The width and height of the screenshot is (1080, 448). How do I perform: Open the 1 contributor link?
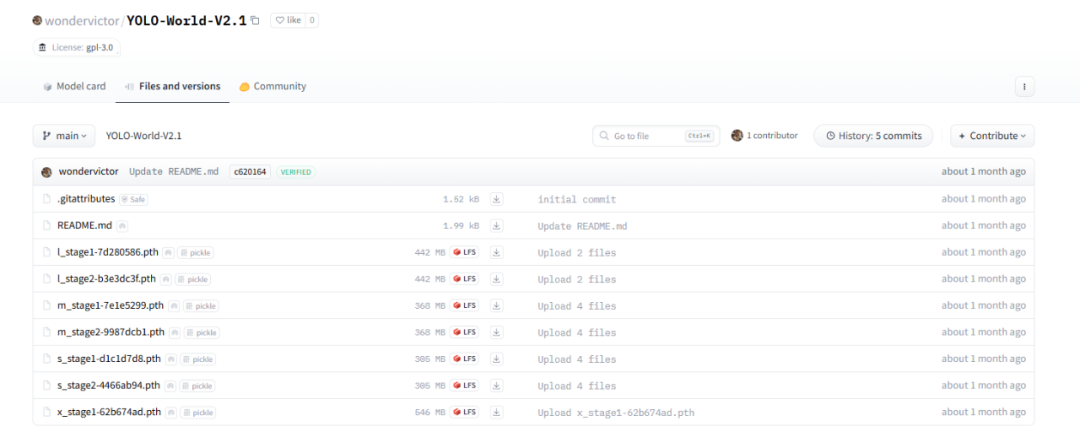tap(765, 136)
